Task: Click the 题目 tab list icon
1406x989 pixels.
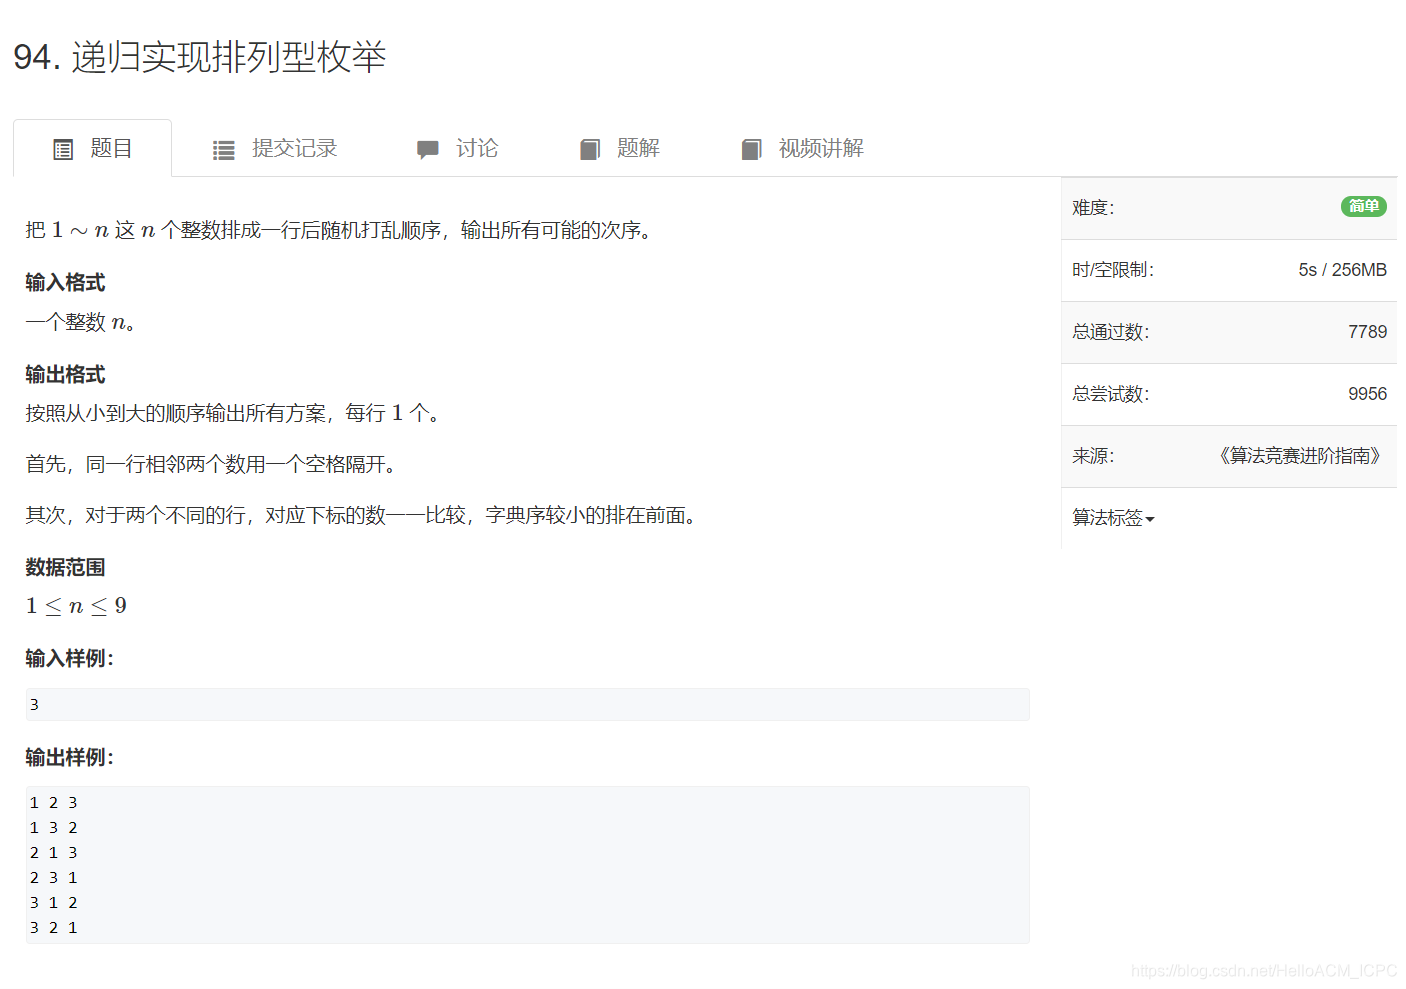Action: click(63, 150)
